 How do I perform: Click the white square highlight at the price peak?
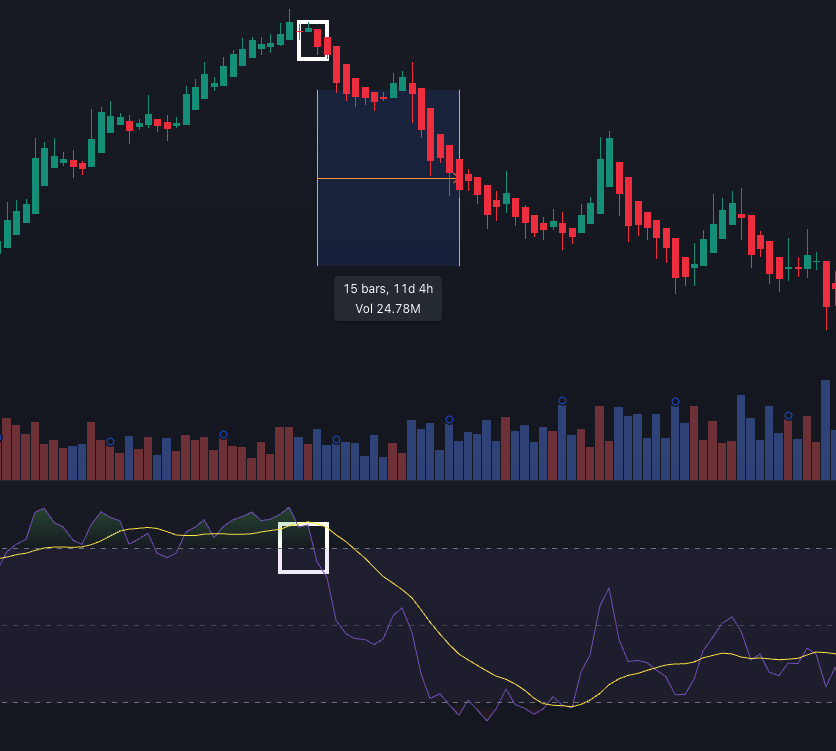coord(313,40)
